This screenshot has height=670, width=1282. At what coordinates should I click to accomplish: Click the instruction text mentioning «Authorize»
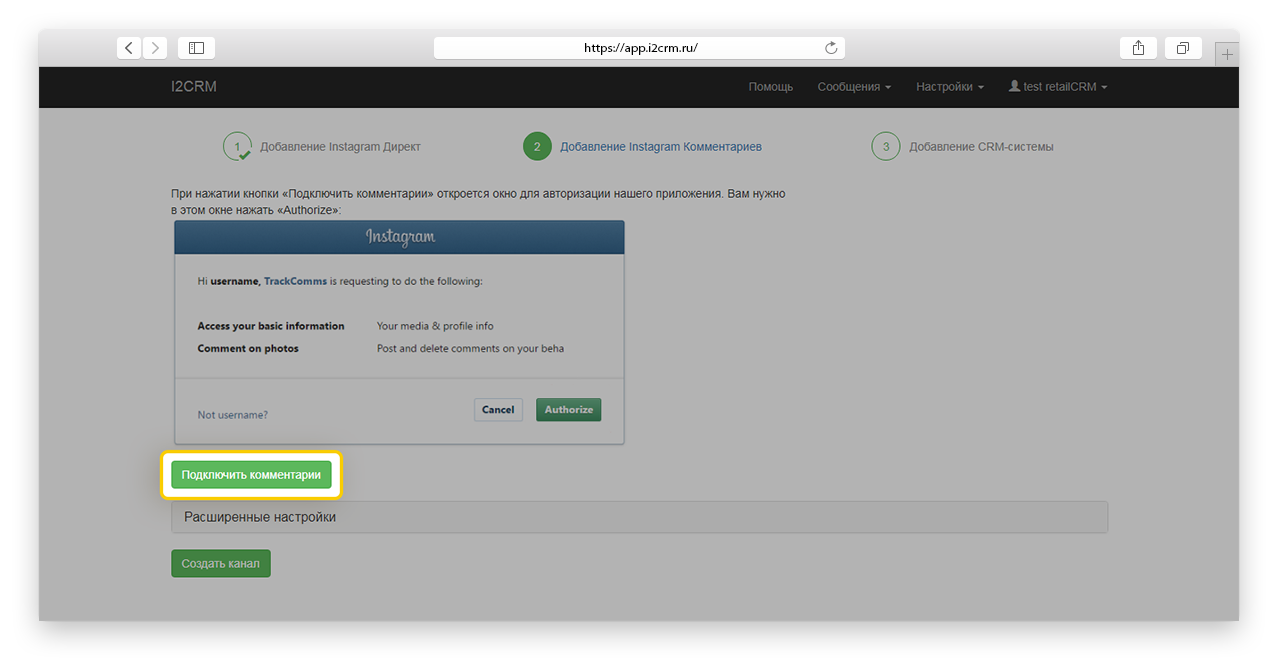point(478,202)
